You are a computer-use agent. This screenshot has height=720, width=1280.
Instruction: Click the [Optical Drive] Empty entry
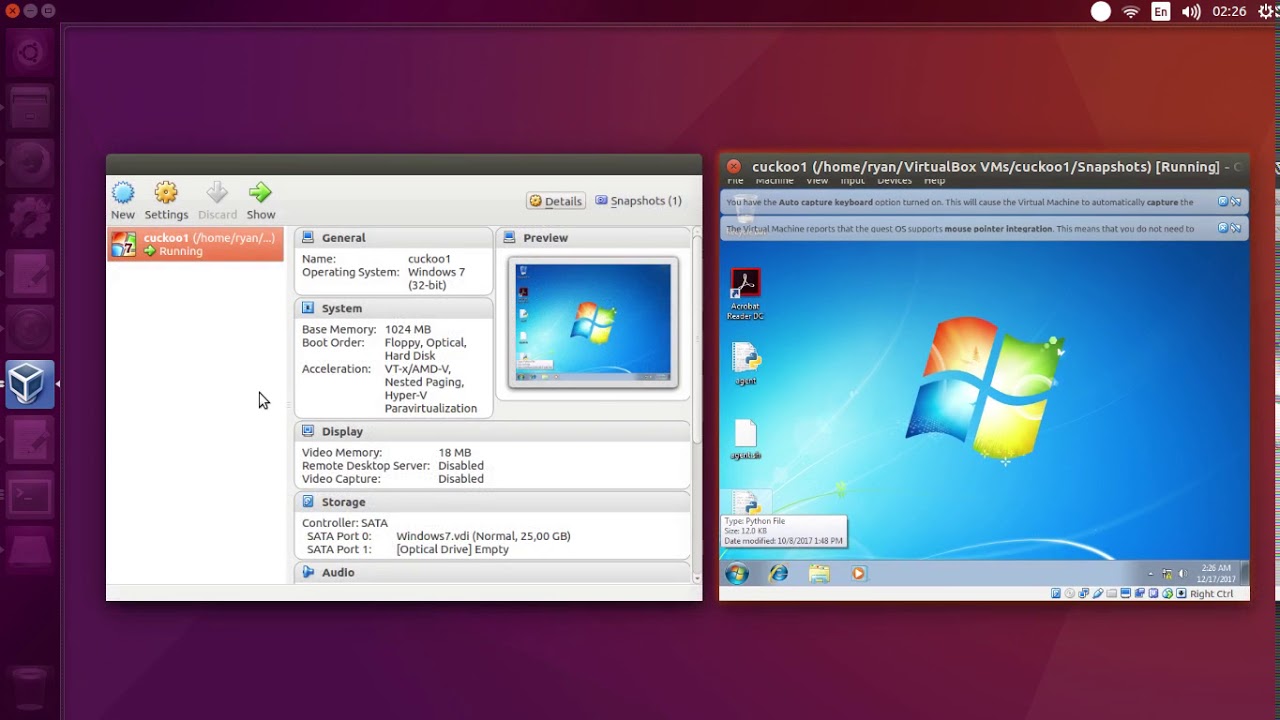452,549
